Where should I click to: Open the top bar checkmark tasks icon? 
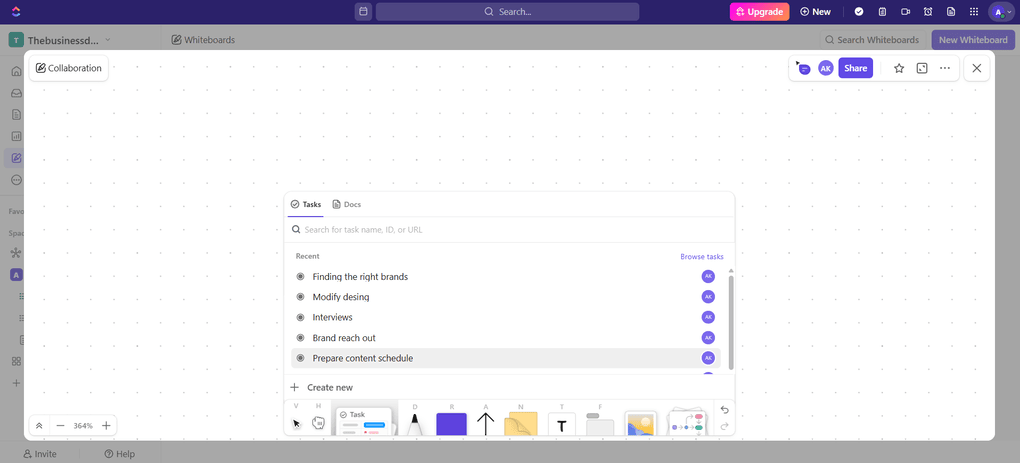859,12
